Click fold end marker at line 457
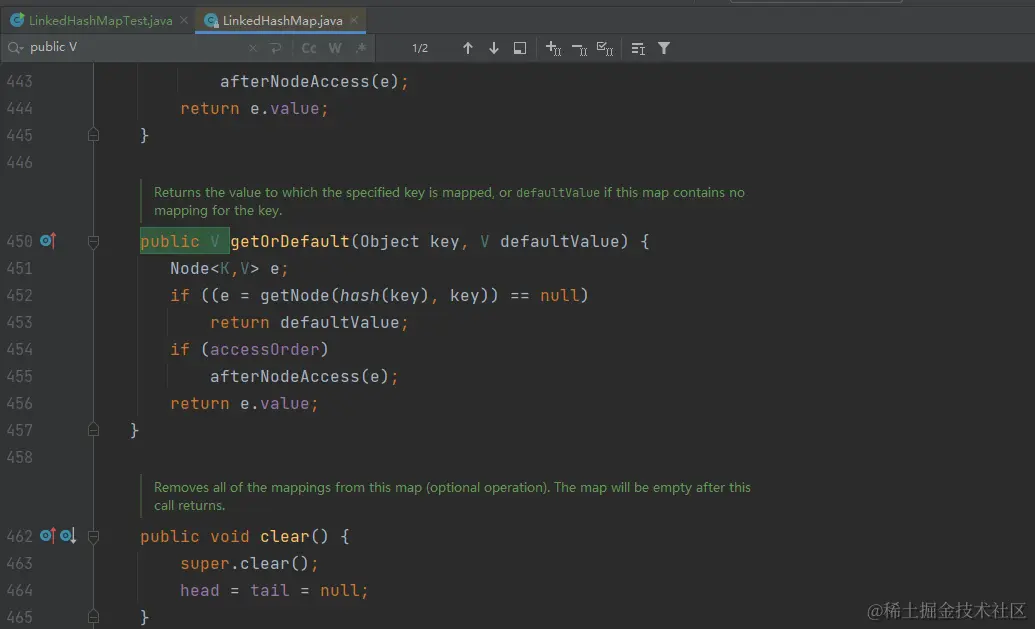Viewport: 1035px width, 629px height. 93,430
